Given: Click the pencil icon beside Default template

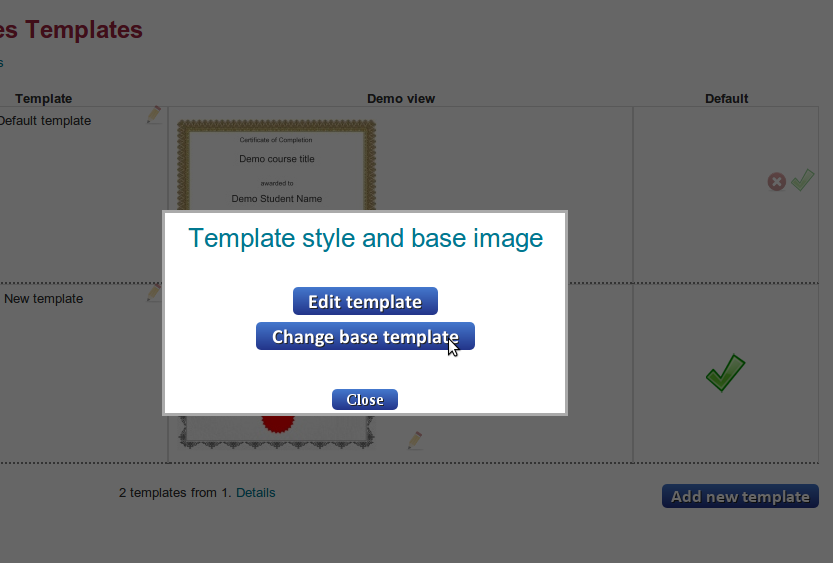Looking at the screenshot, I should click(x=153, y=115).
